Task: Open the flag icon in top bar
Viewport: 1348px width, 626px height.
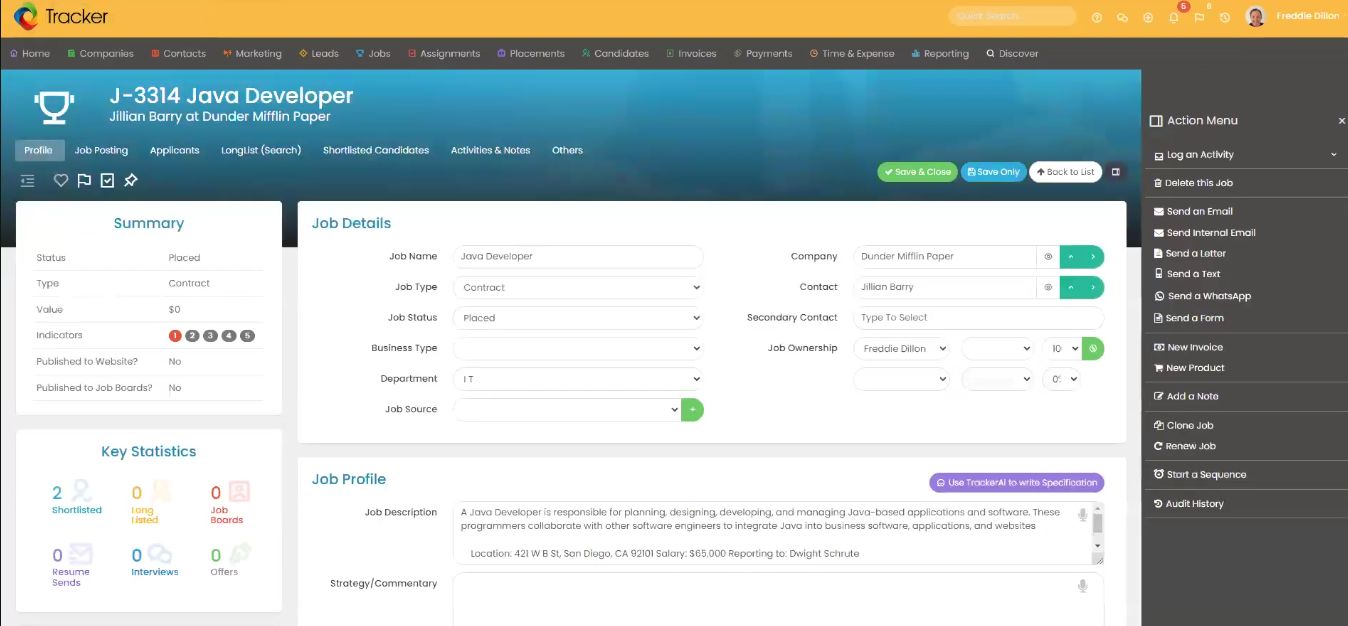Action: [1199, 17]
